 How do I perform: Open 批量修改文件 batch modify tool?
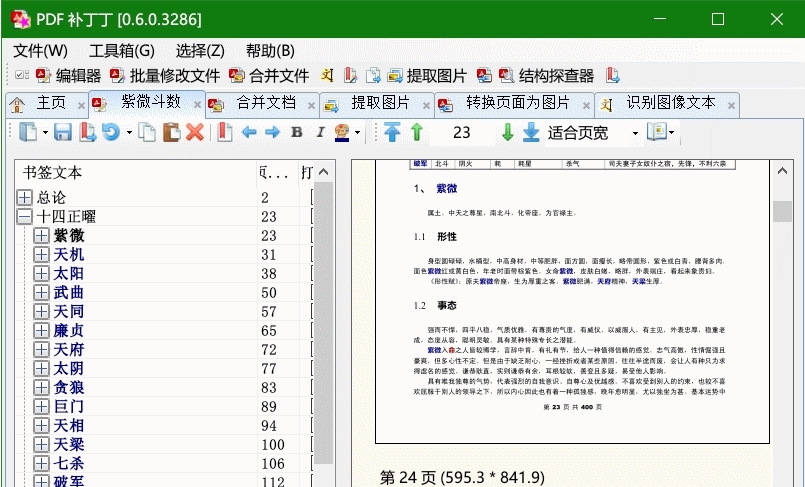[164, 75]
